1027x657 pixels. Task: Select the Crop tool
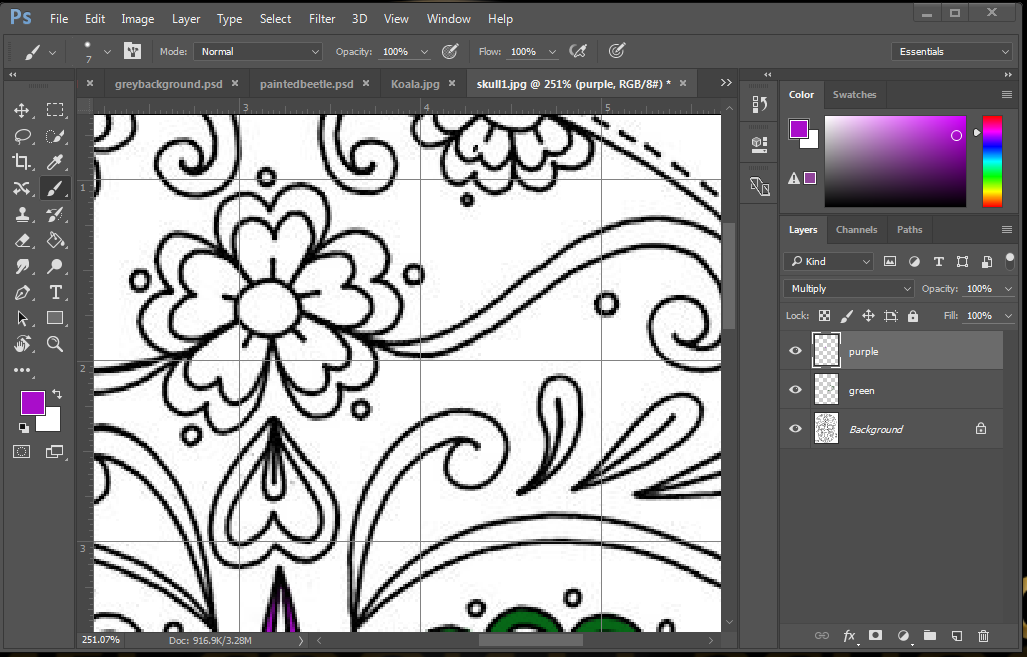tap(22, 162)
